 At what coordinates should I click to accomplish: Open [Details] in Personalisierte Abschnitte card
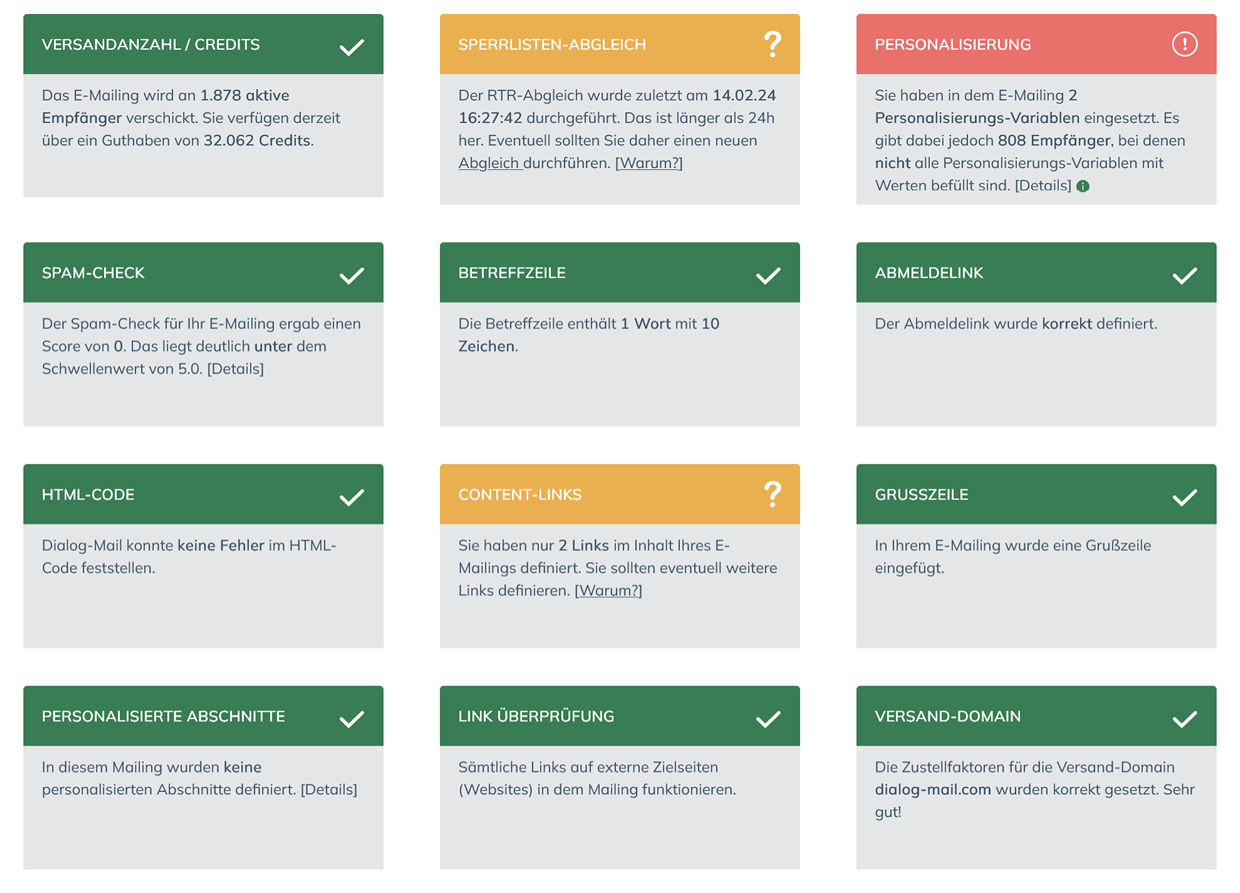[x=329, y=789]
